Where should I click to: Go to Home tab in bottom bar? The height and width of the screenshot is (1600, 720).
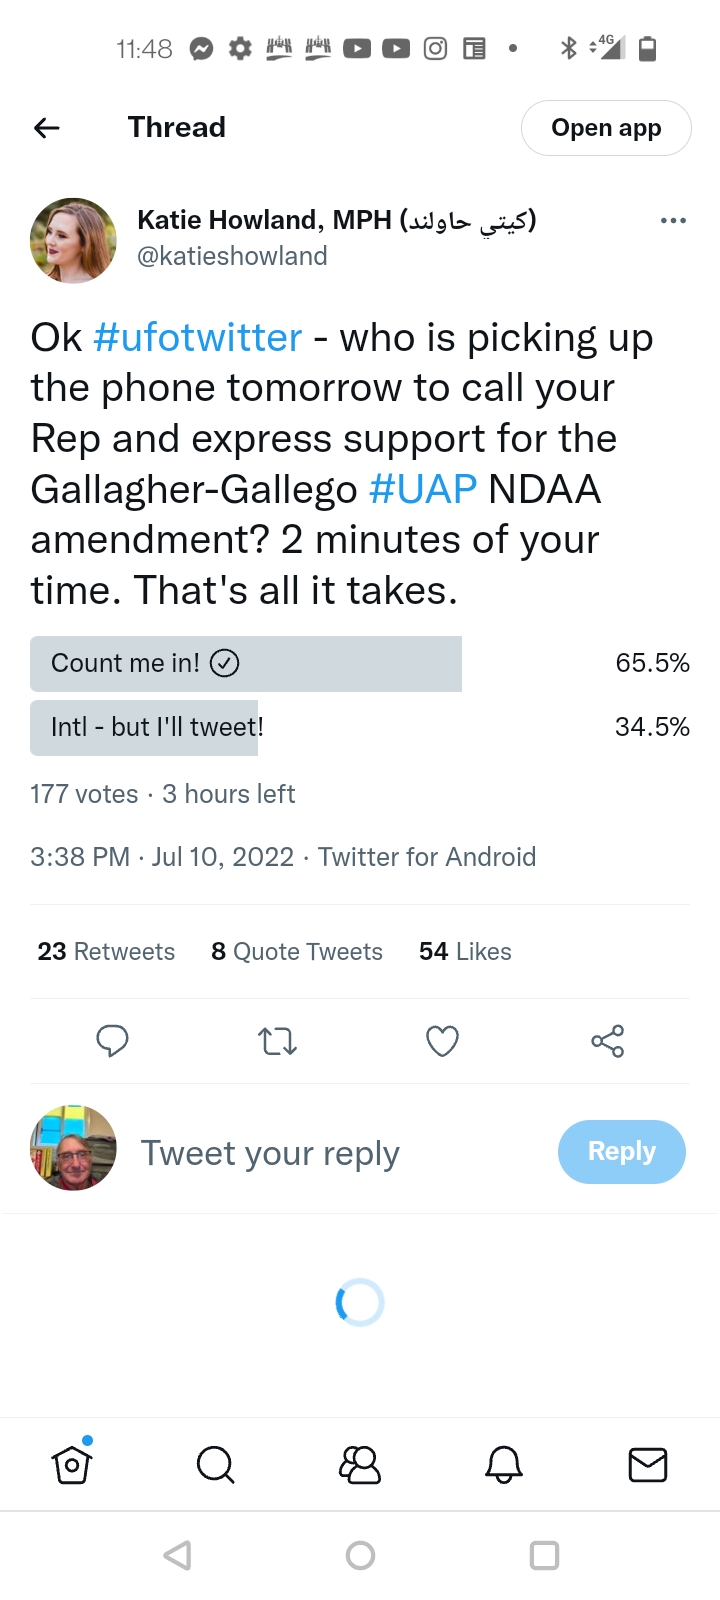coord(72,1465)
